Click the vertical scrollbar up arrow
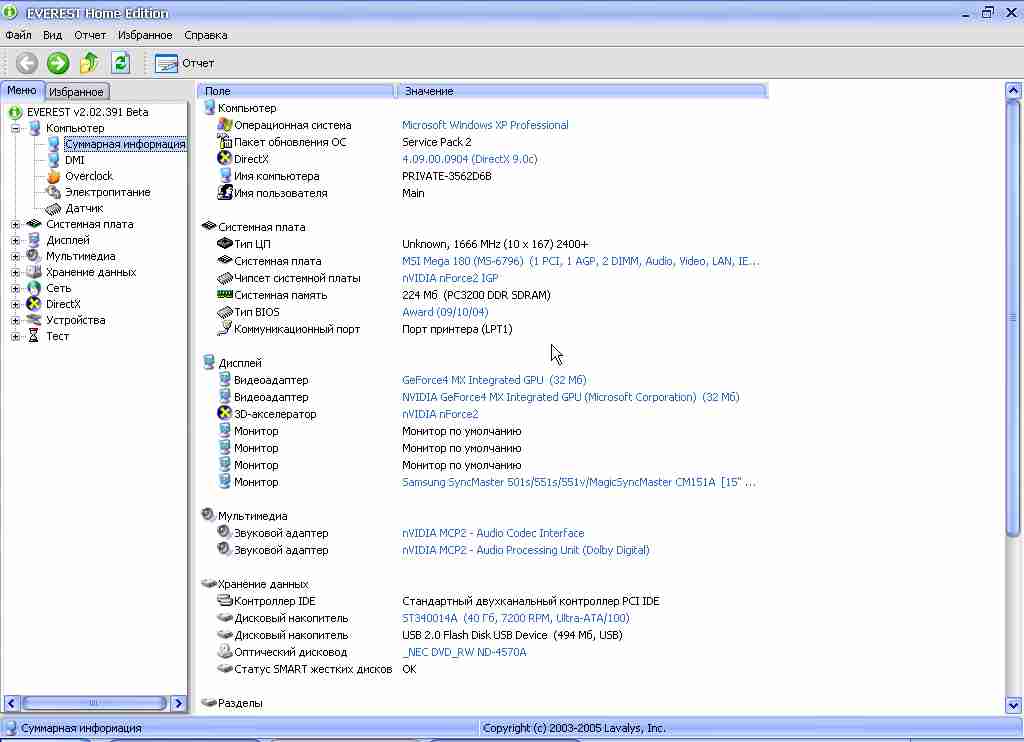Viewport: 1024px width, 742px height. click(x=1013, y=90)
